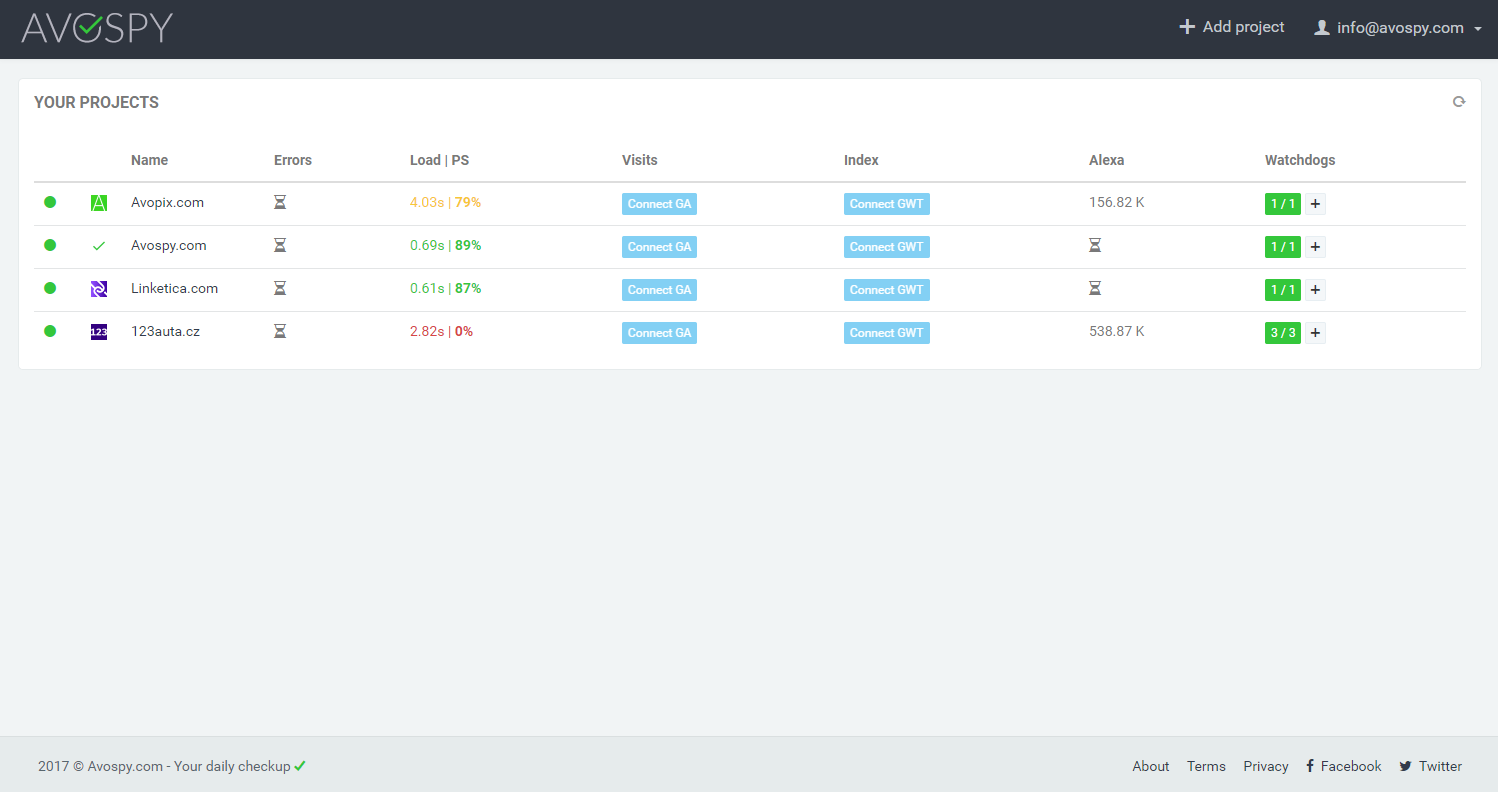Open the About footer link
The height and width of the screenshot is (792, 1498).
click(x=1151, y=766)
